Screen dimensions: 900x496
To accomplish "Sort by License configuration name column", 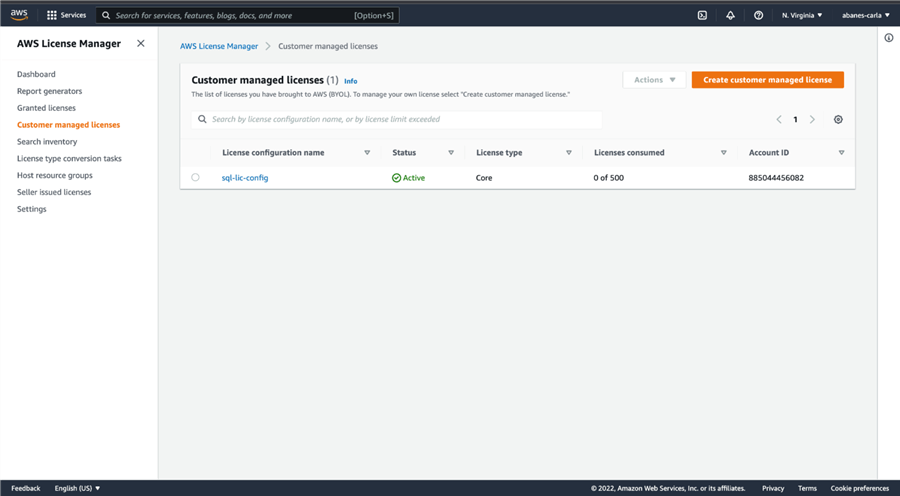I will [x=367, y=153].
